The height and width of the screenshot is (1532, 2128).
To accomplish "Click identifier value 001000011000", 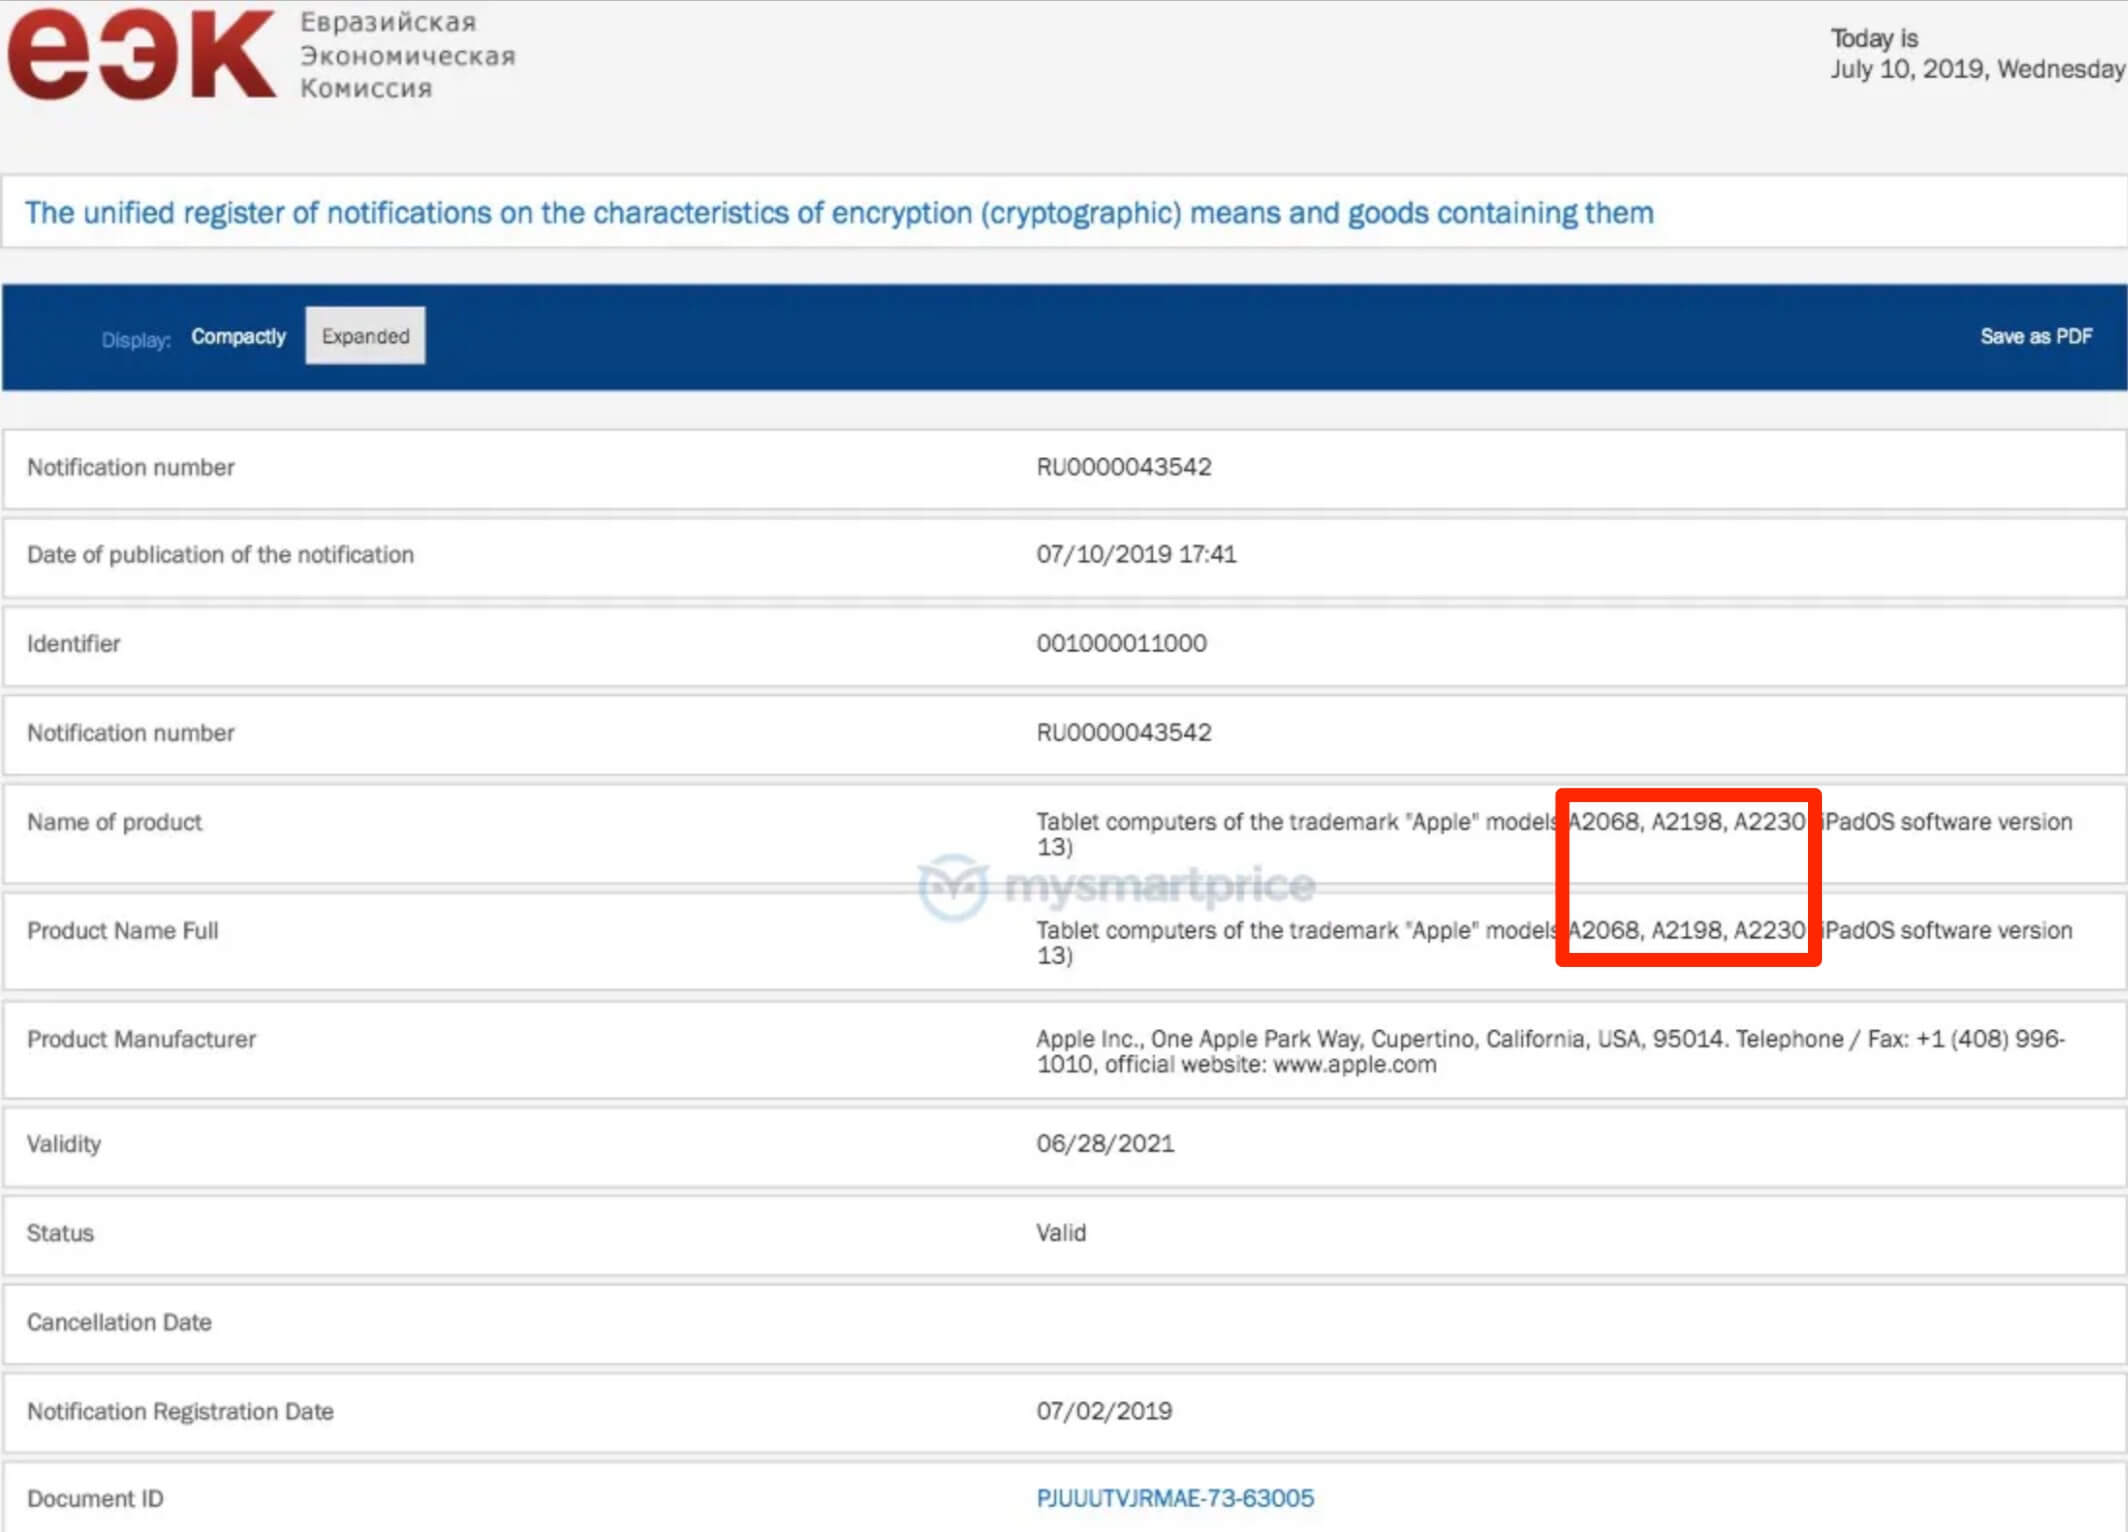I will (1121, 643).
